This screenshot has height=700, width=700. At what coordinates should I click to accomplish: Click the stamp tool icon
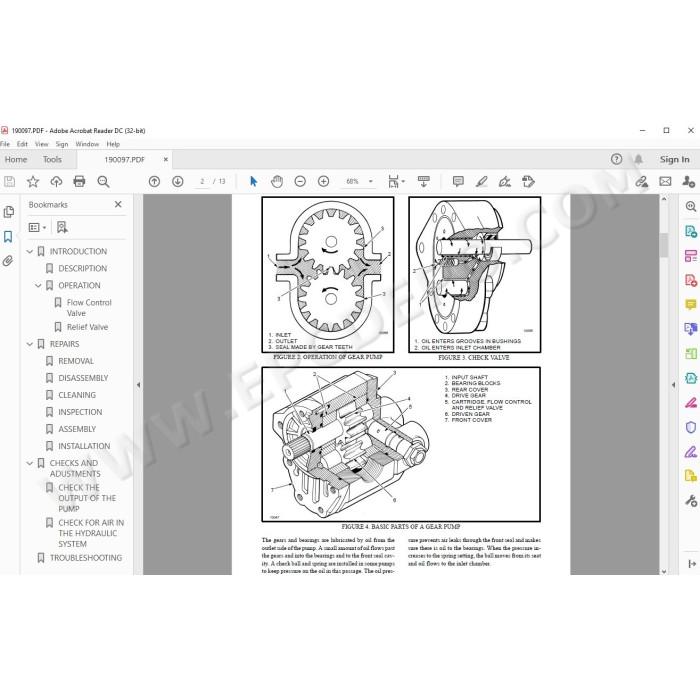(x=528, y=182)
